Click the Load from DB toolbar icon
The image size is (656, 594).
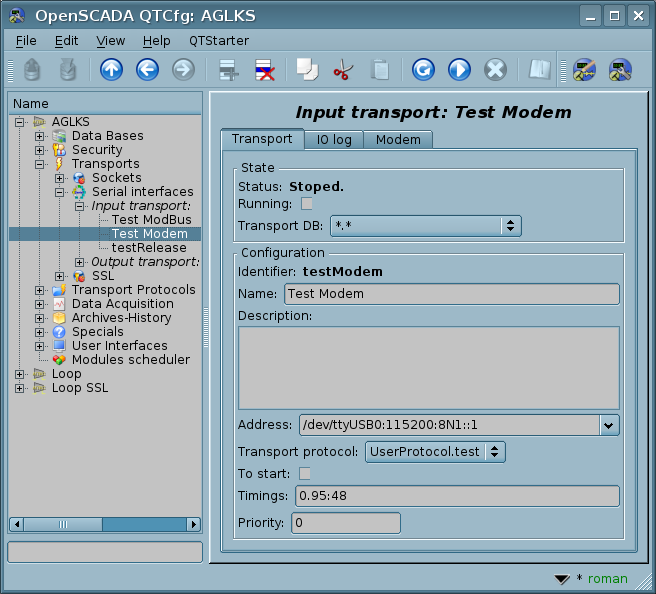pos(32,69)
